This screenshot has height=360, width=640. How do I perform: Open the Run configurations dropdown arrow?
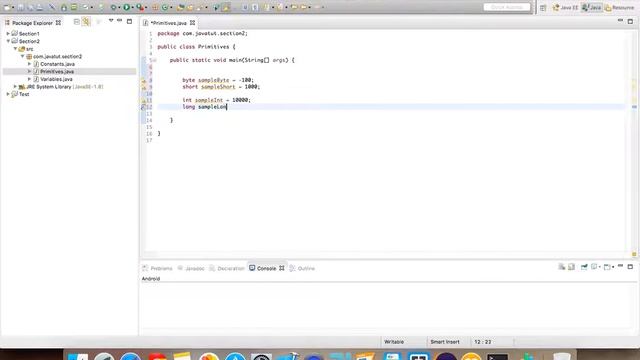132,7
